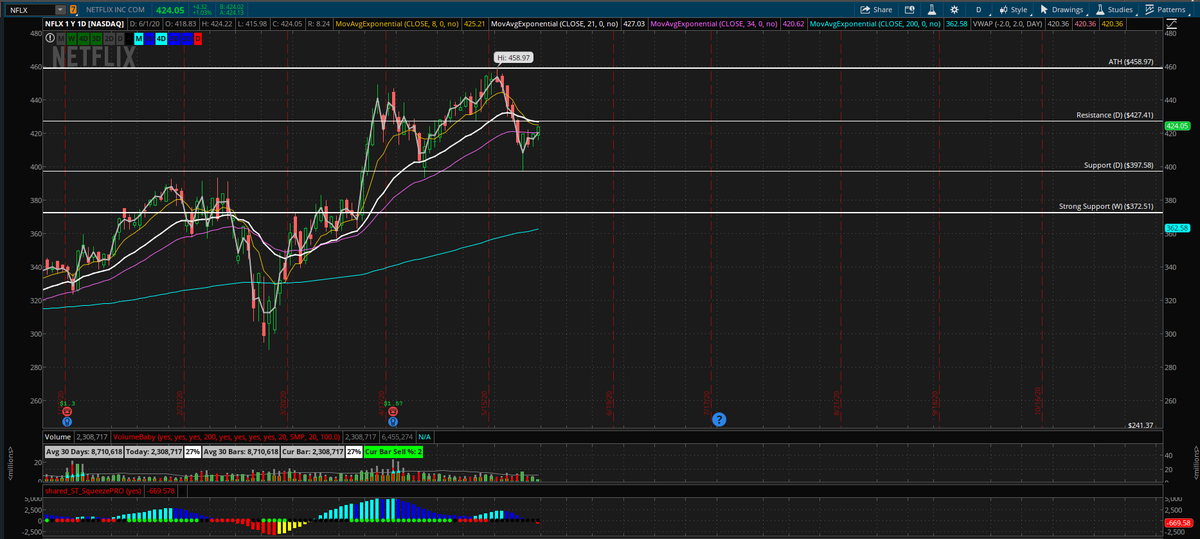The width and height of the screenshot is (1200, 539).
Task: Click the red earnings icon under $1.3
Action: 67,411
